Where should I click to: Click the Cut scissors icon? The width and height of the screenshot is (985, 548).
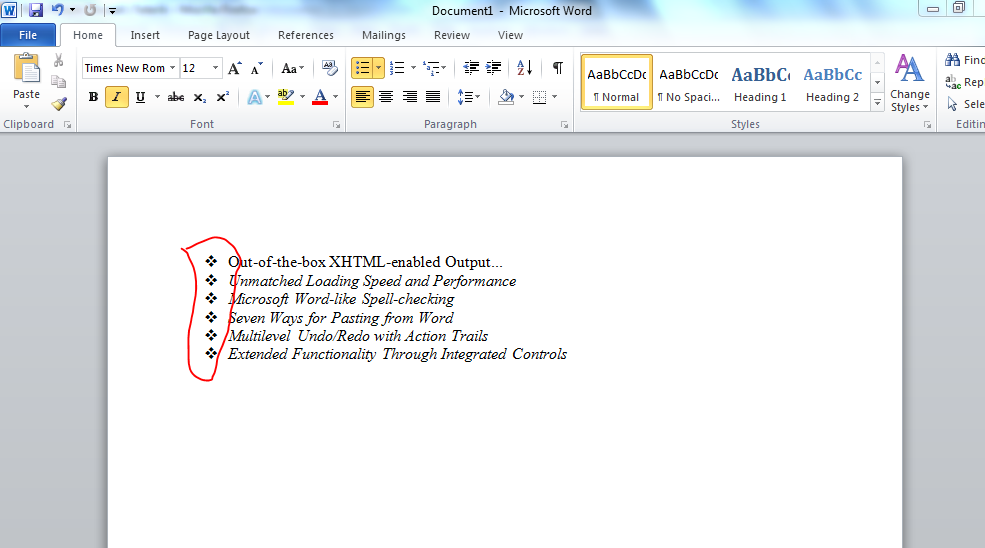click(58, 60)
